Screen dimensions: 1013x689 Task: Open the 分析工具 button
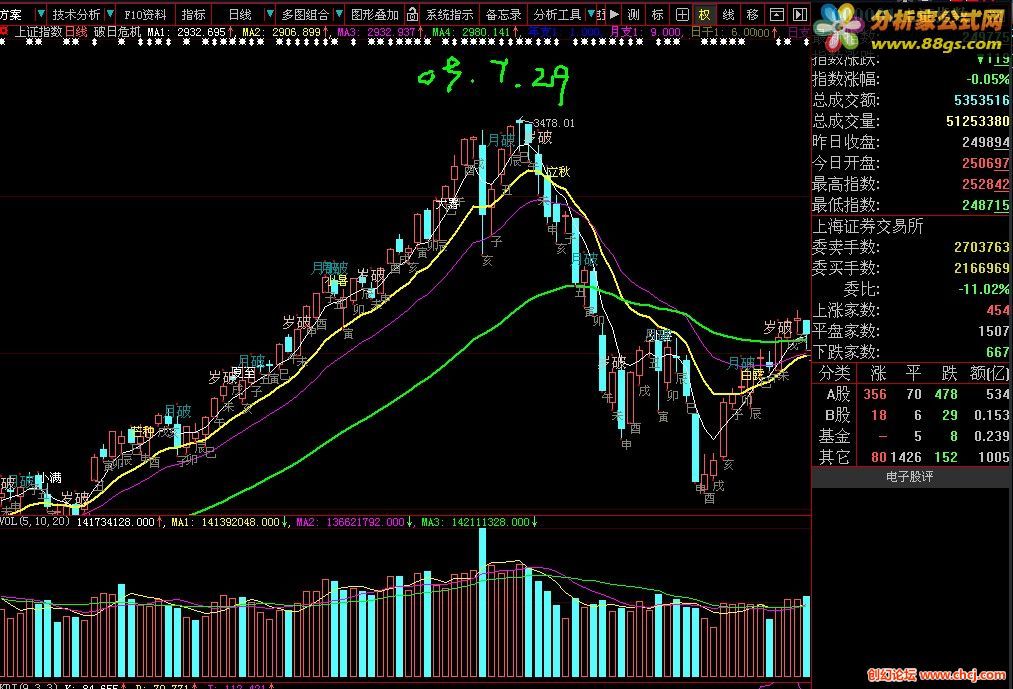[x=557, y=14]
